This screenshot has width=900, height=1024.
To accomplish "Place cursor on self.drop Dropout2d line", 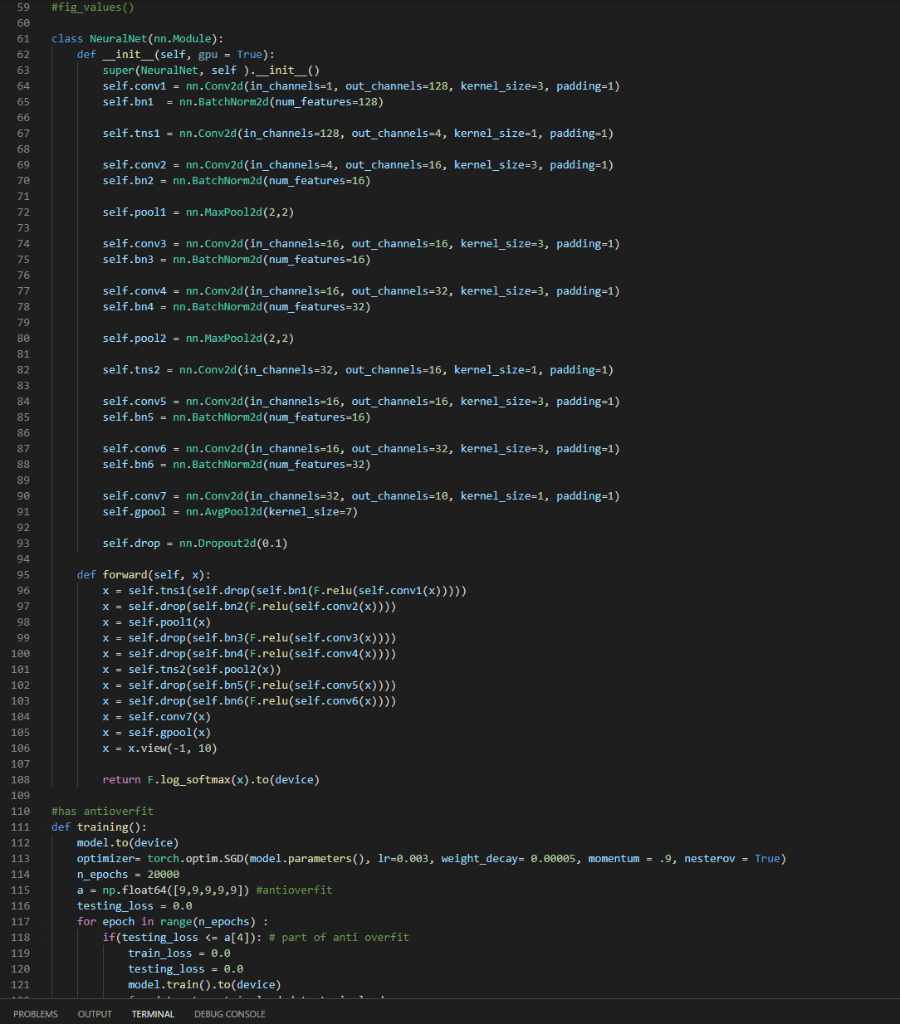I will (x=195, y=543).
